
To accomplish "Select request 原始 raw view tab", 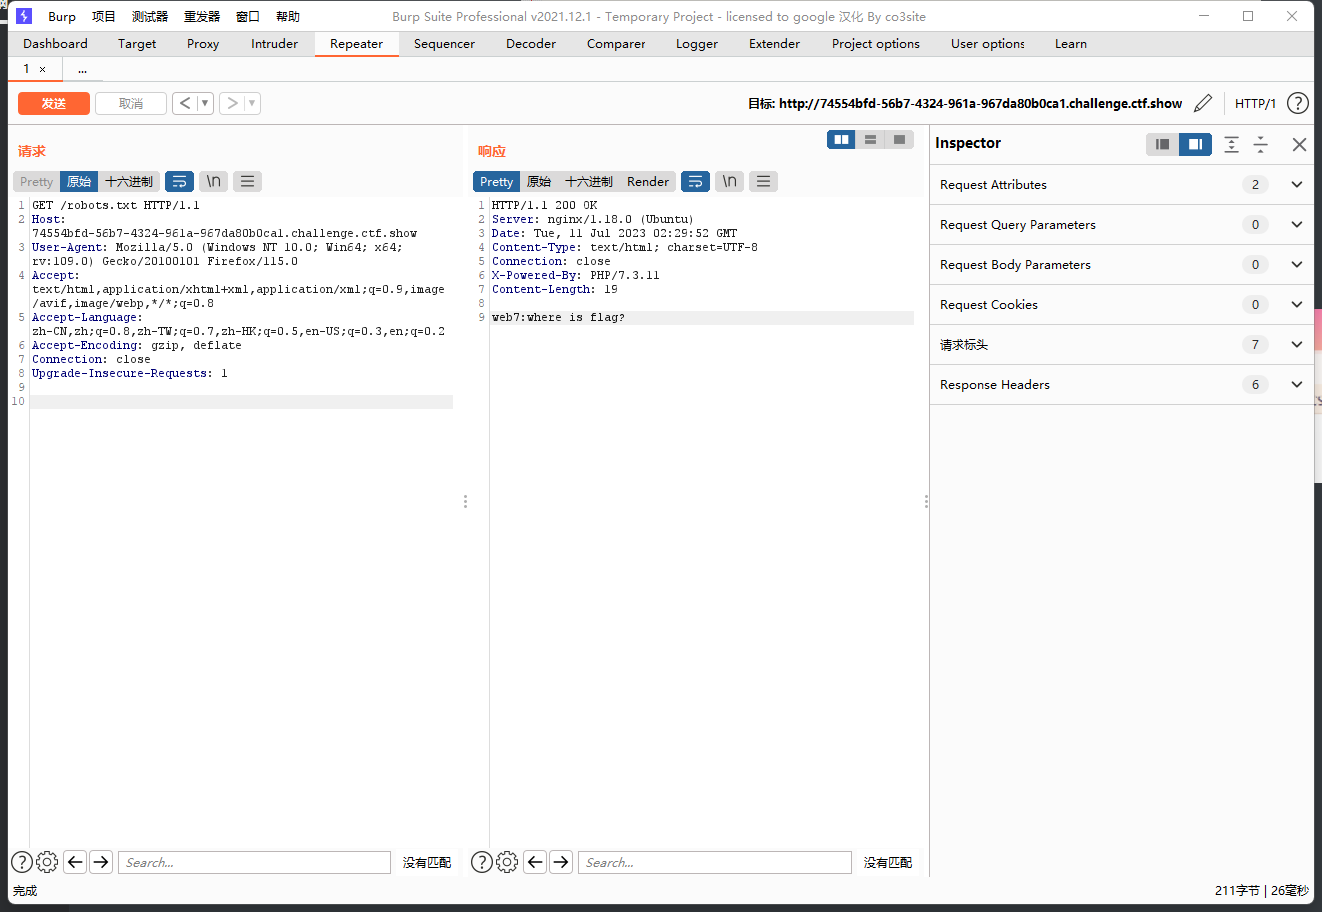I will pyautogui.click(x=79, y=181).
